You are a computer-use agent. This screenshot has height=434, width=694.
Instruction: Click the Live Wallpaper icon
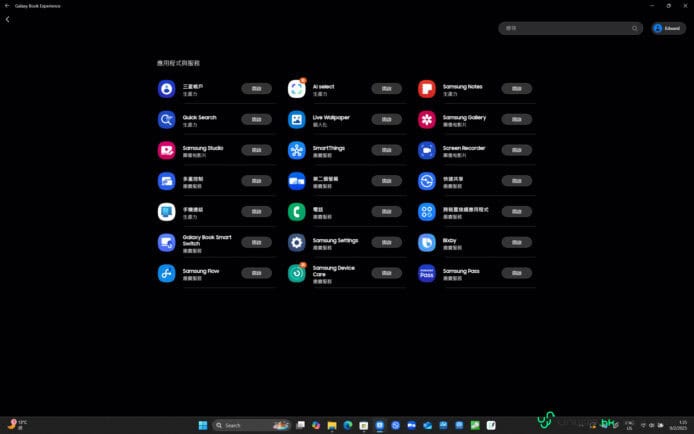[x=296, y=120]
